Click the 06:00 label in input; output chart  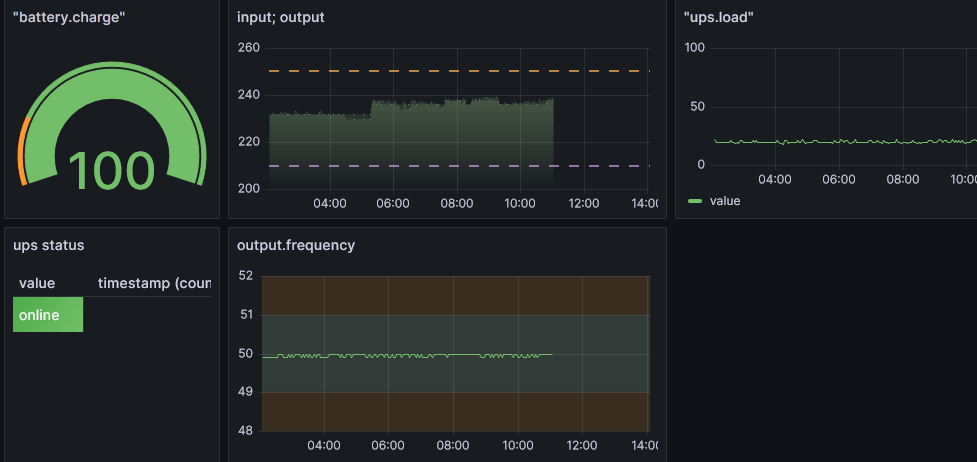[x=393, y=203]
